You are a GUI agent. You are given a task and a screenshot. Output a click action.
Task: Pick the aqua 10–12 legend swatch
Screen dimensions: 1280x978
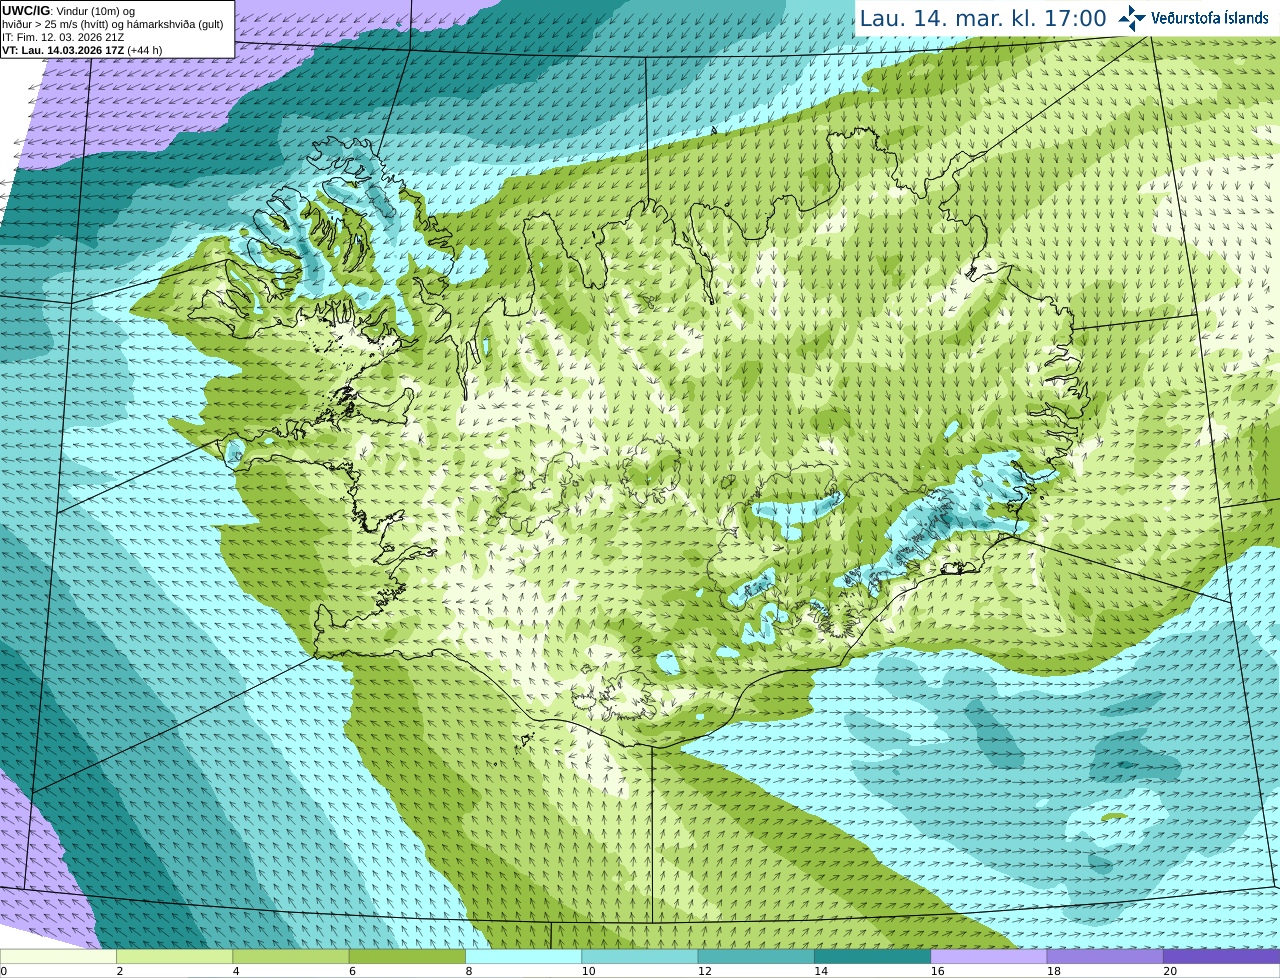640,956
